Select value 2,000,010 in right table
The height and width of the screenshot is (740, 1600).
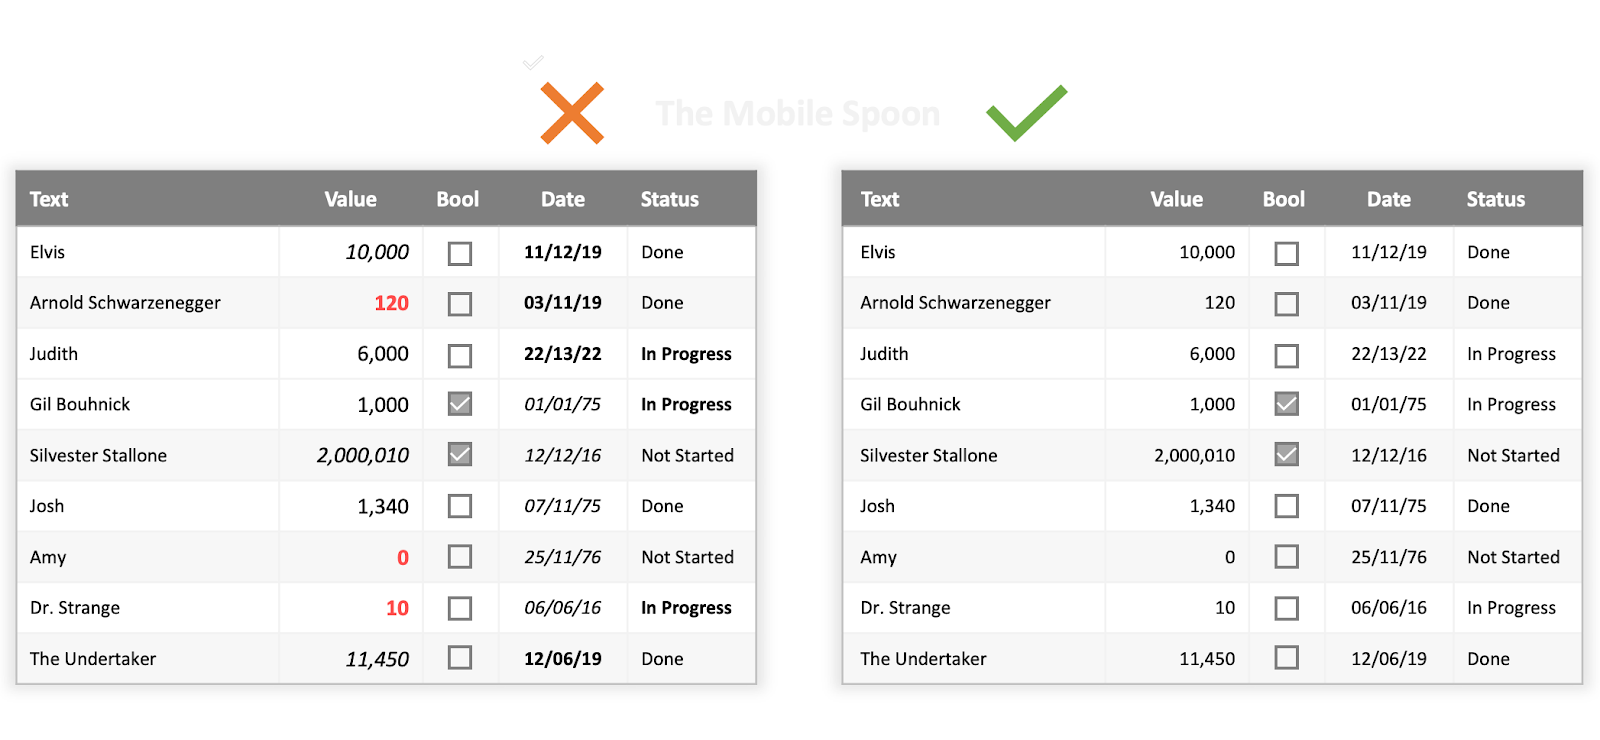[1194, 456]
